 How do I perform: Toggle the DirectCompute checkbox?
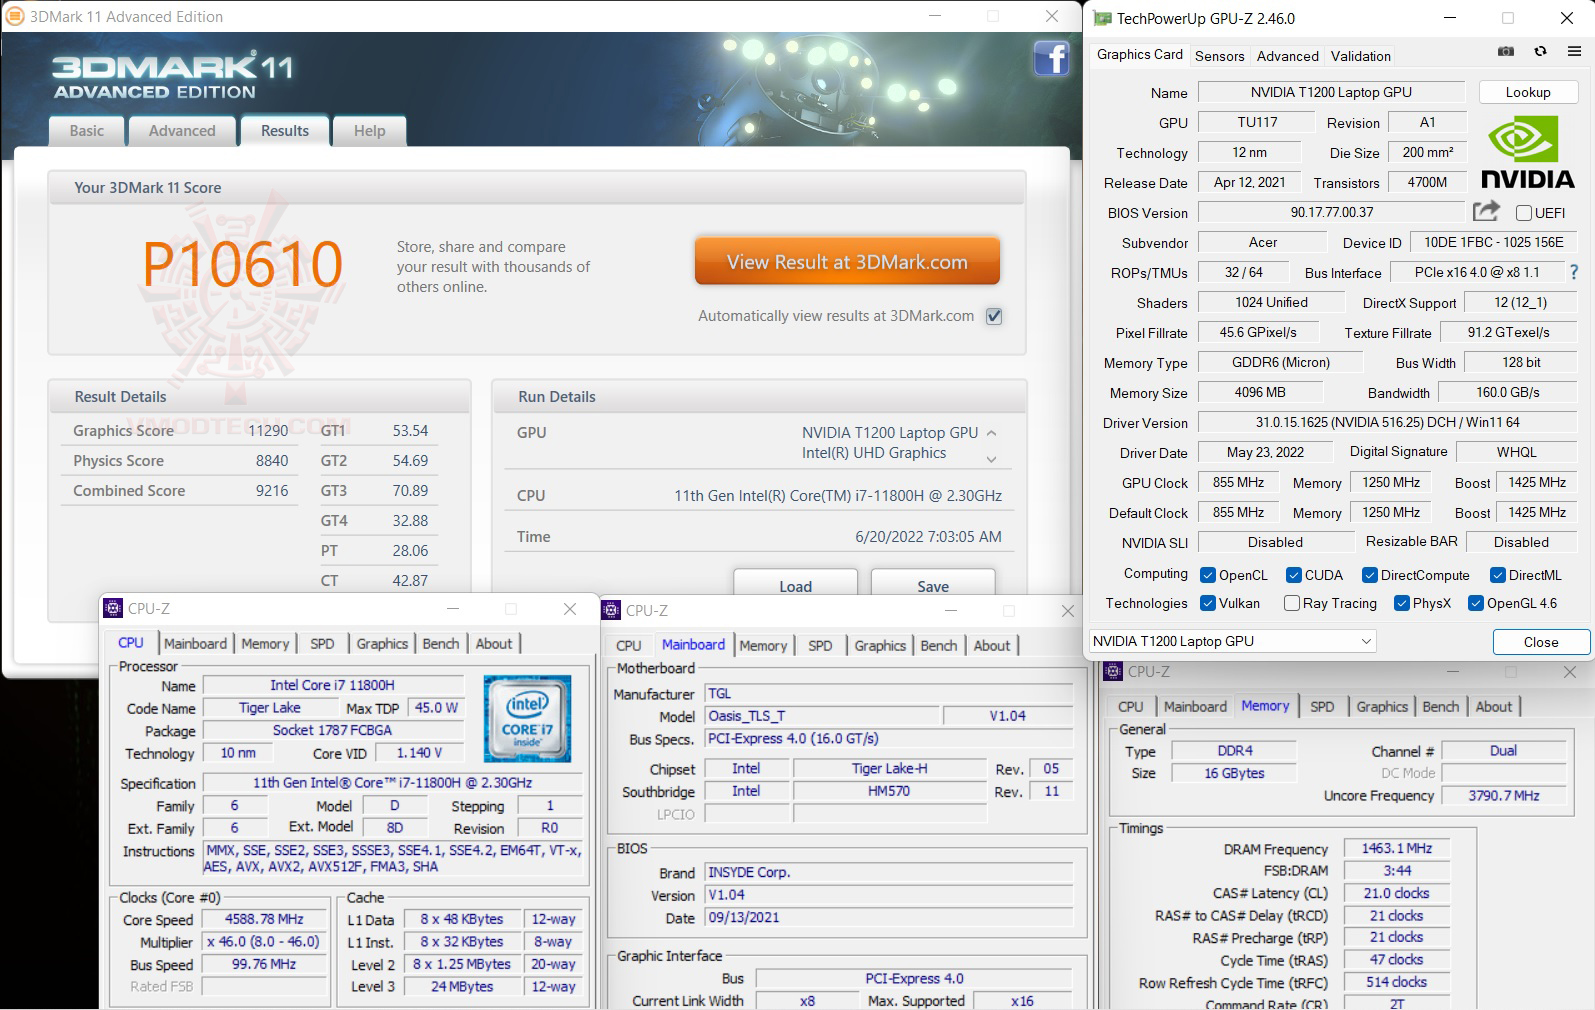click(x=1370, y=575)
